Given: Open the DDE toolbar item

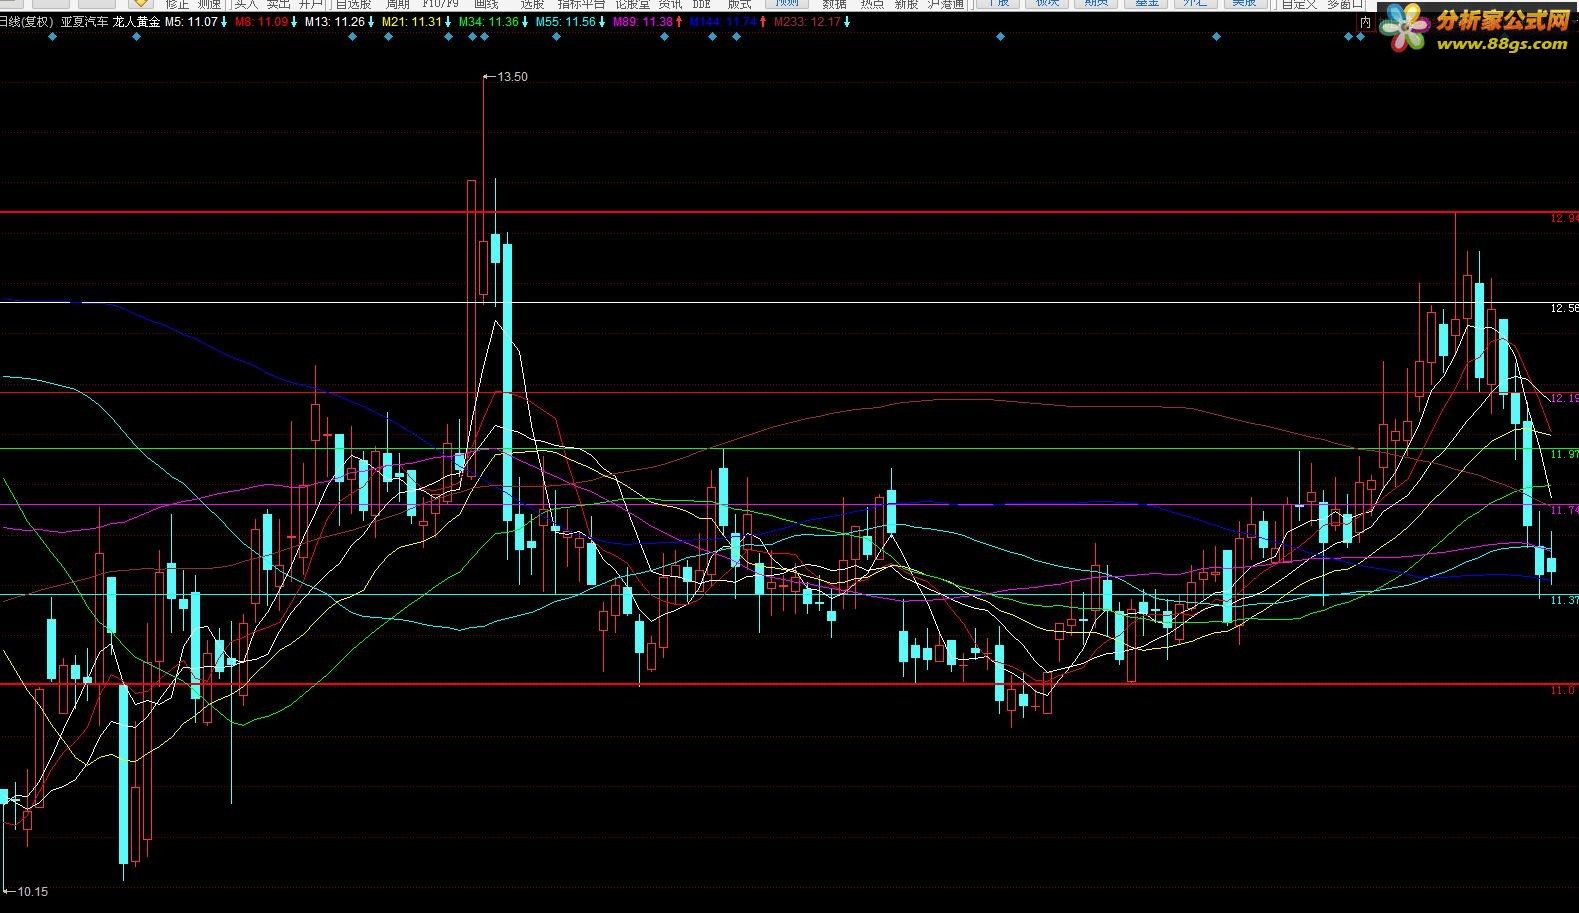Looking at the screenshot, I should coord(702,5).
